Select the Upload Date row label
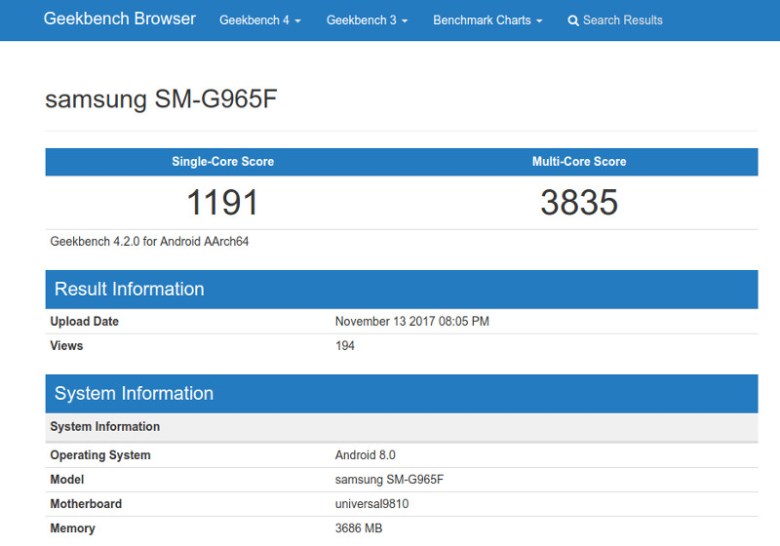The height and width of the screenshot is (546, 780). [84, 322]
